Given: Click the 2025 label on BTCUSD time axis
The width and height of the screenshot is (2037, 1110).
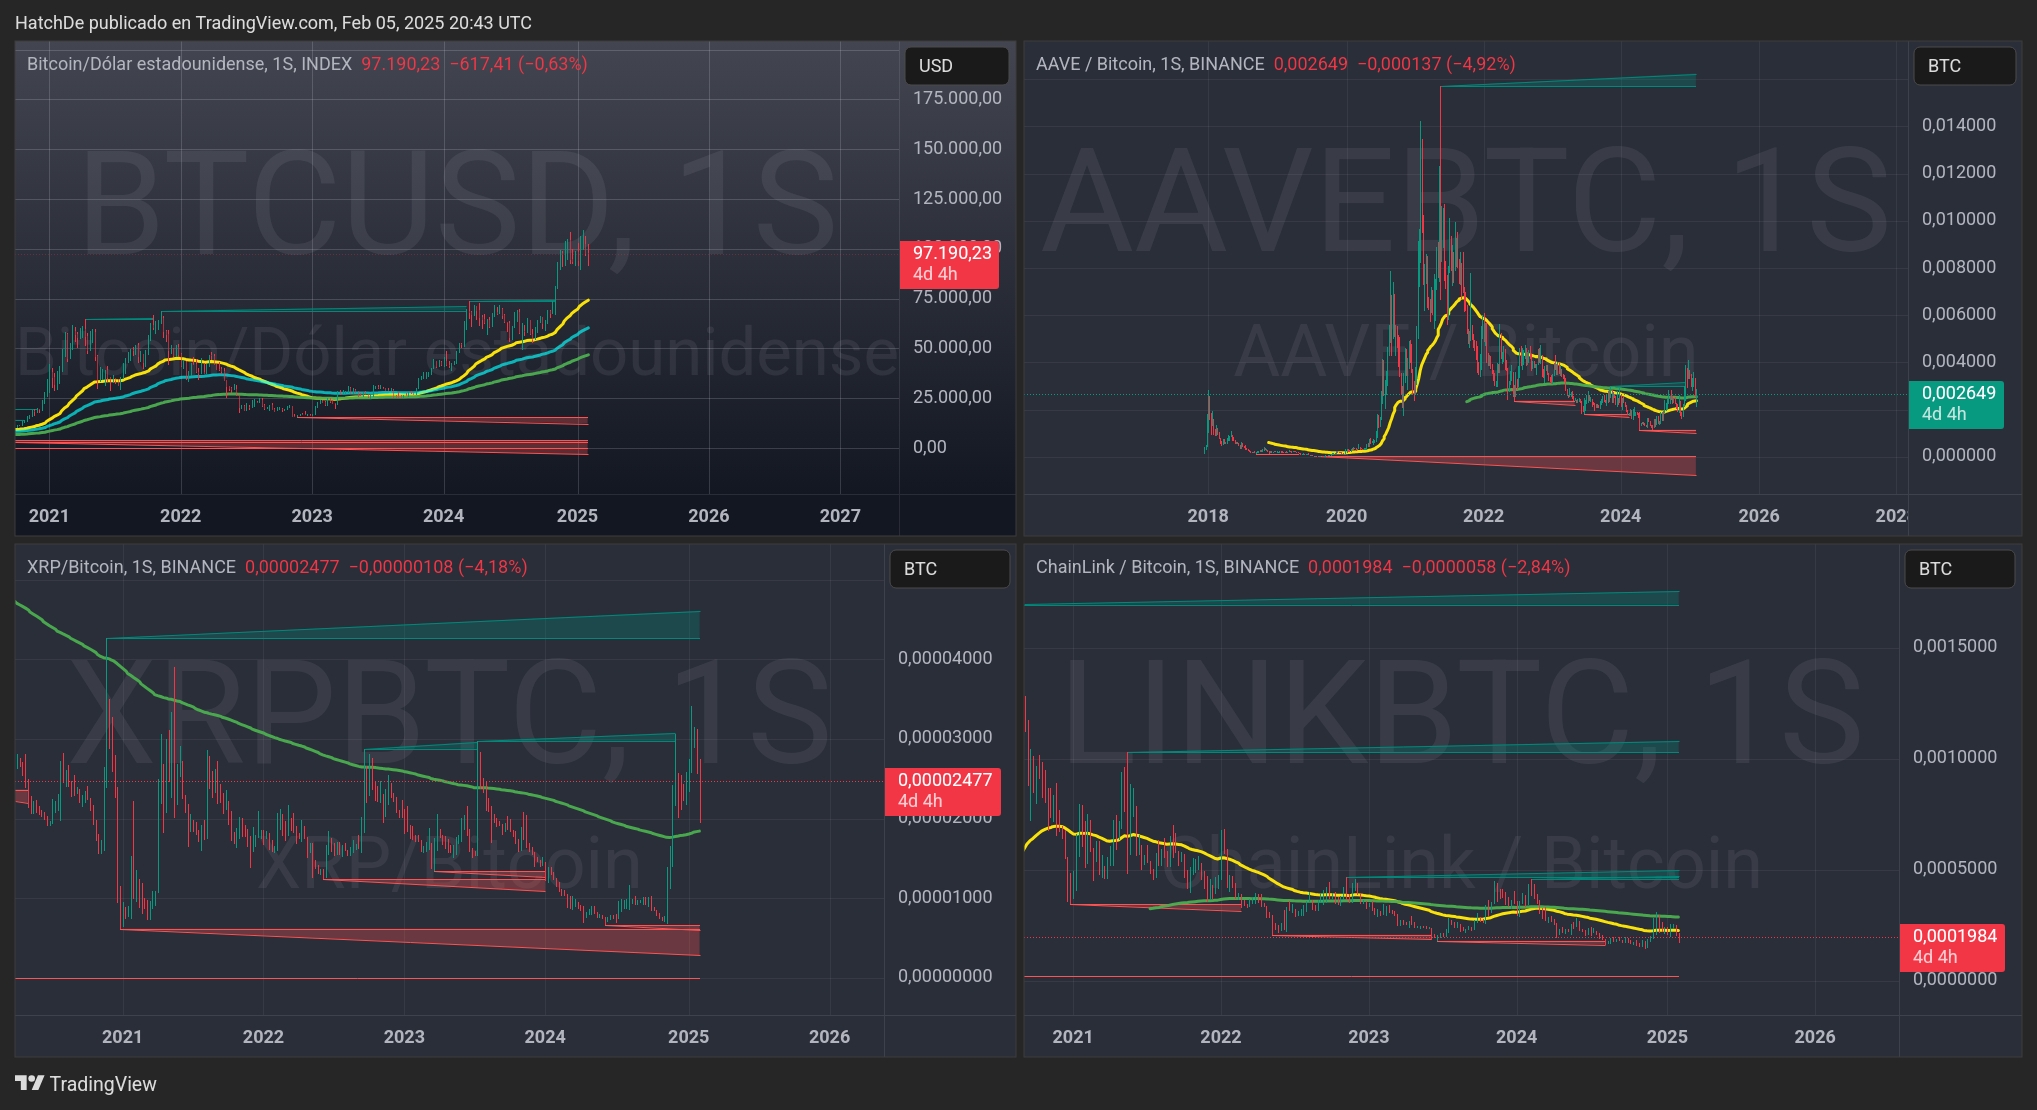Looking at the screenshot, I should click(x=577, y=516).
